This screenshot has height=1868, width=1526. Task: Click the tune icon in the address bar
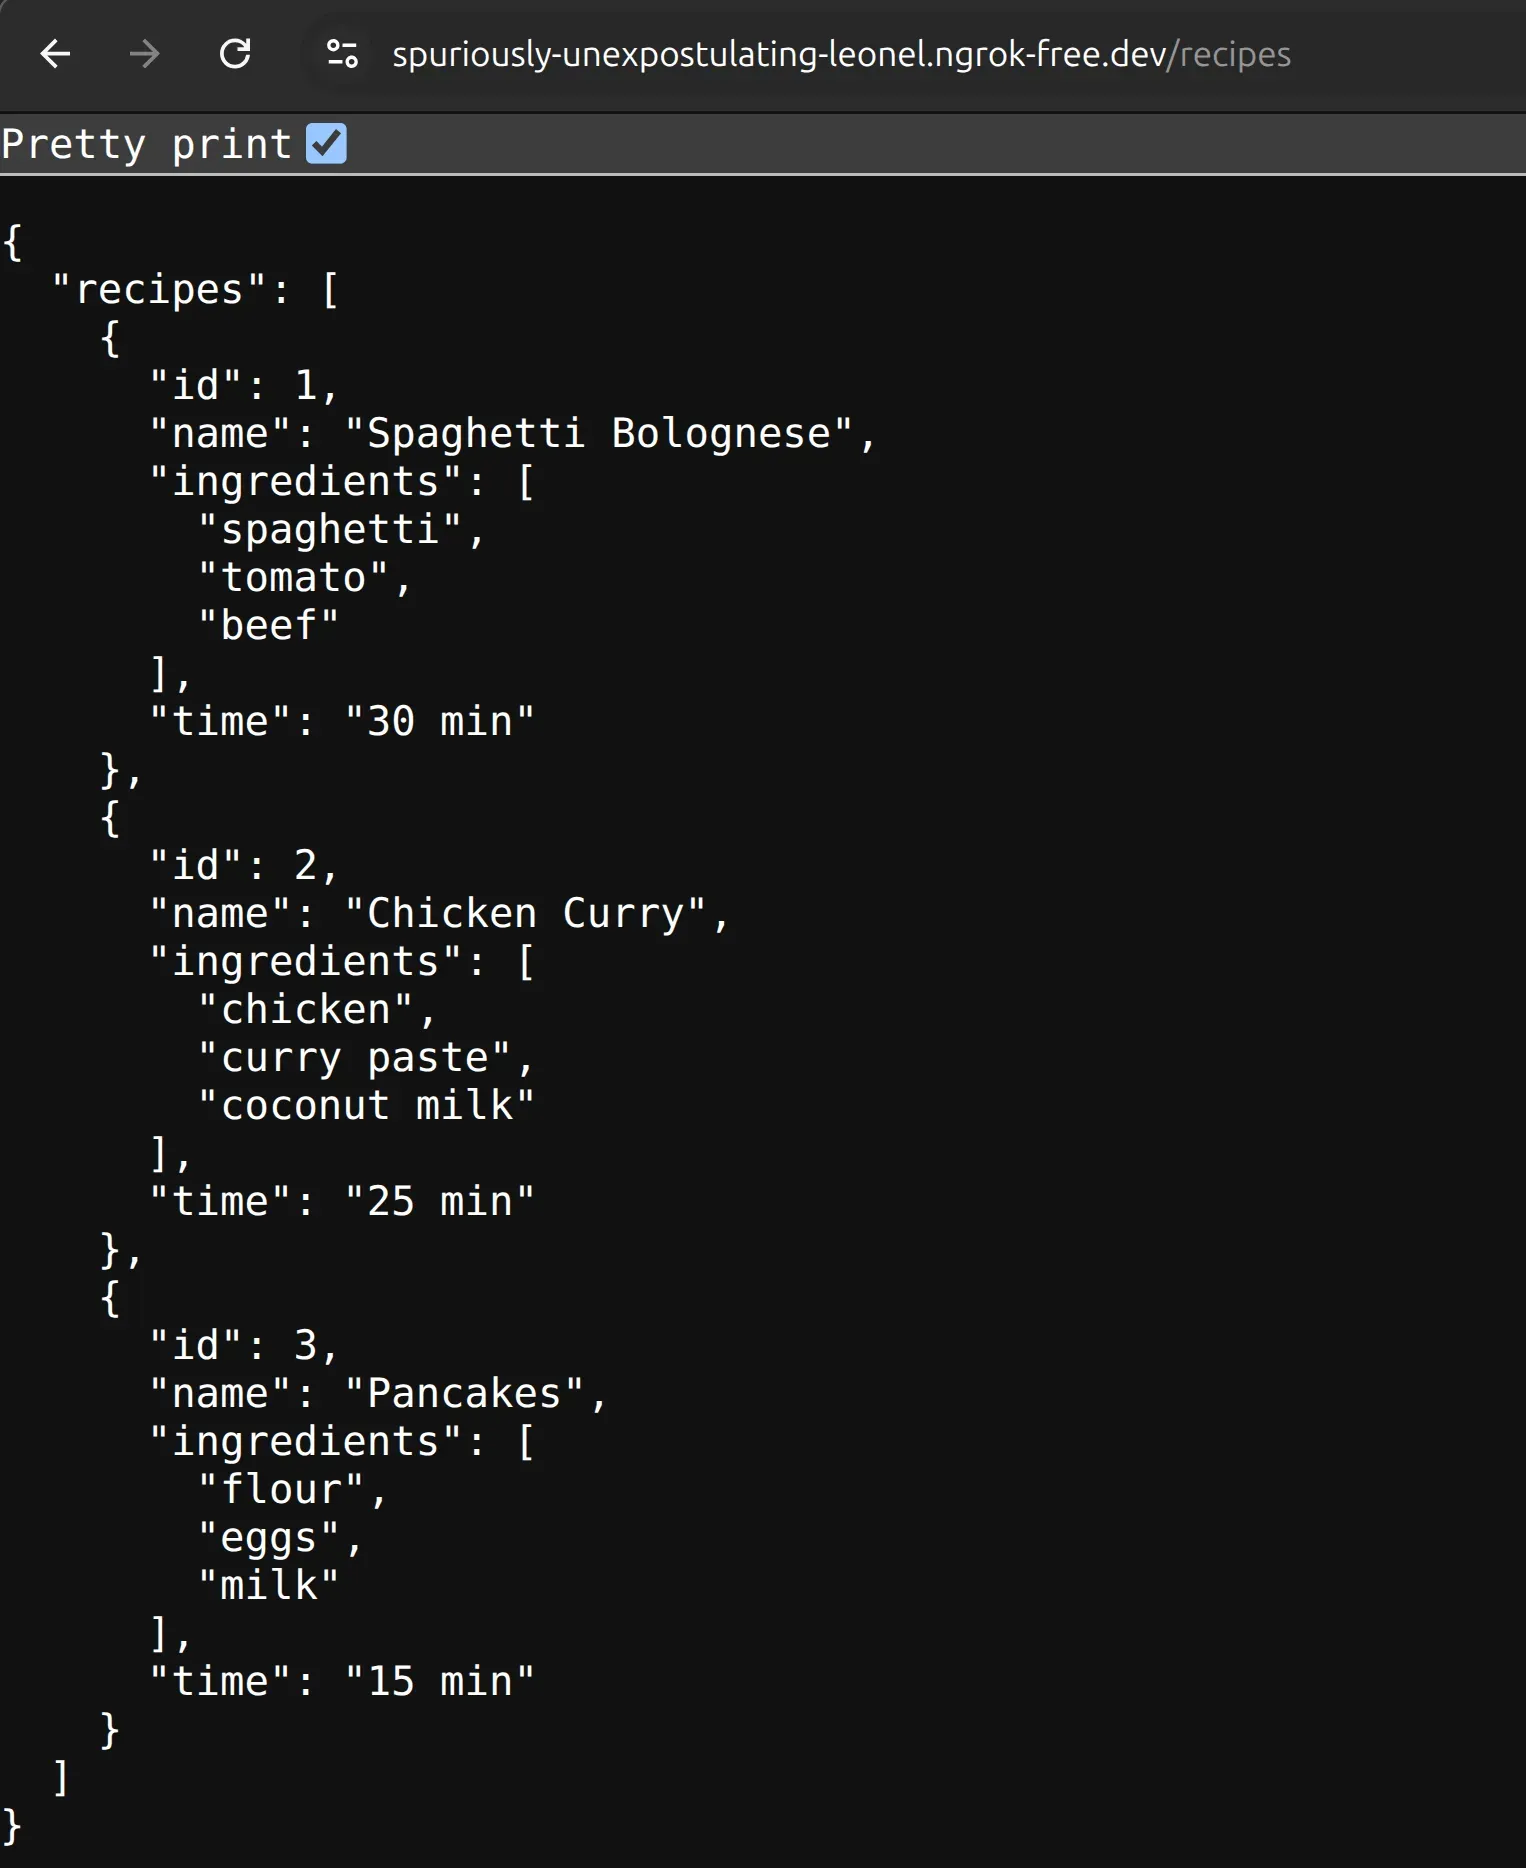(x=342, y=54)
